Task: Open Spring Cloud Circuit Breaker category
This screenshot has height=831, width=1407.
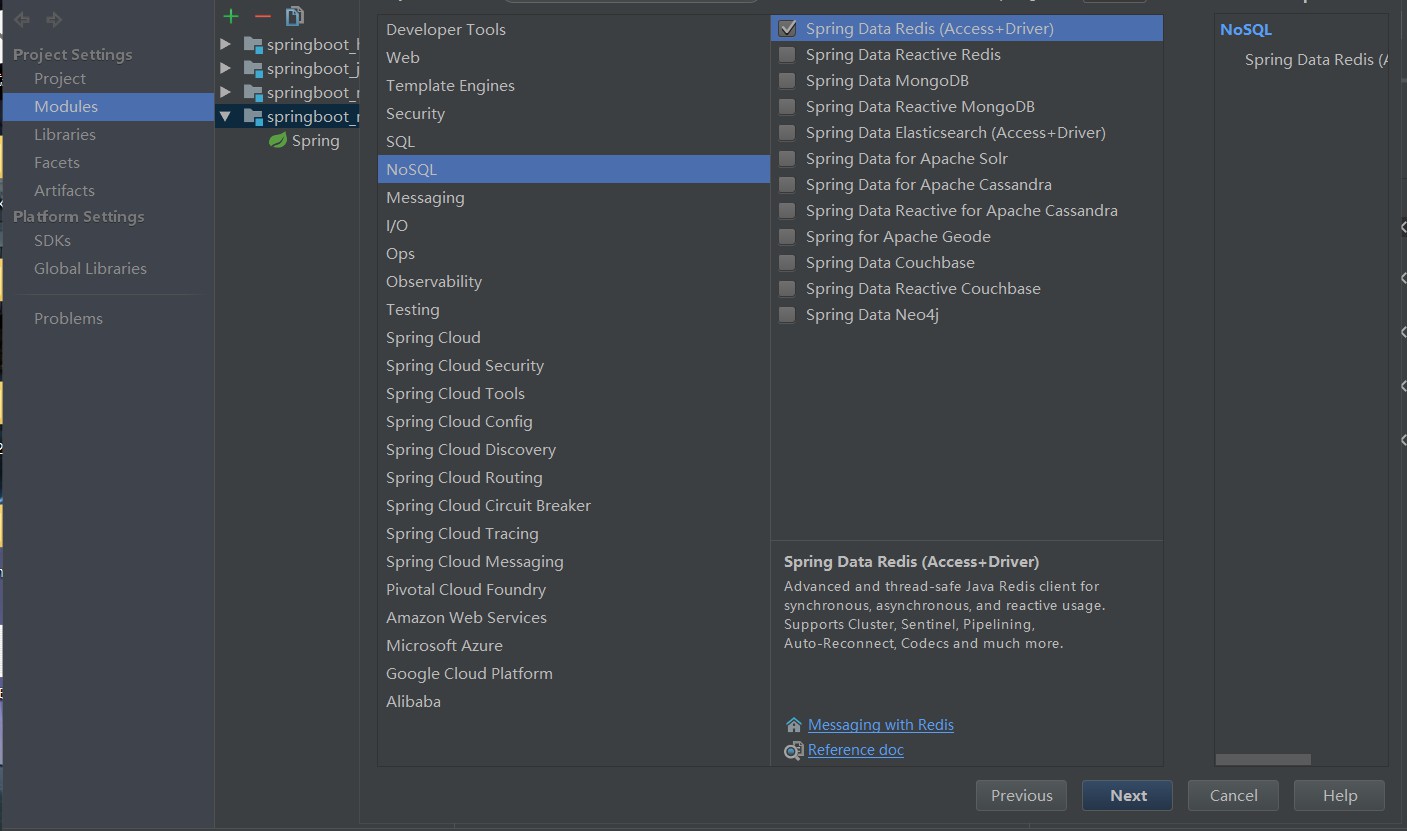Action: pyautogui.click(x=574, y=506)
